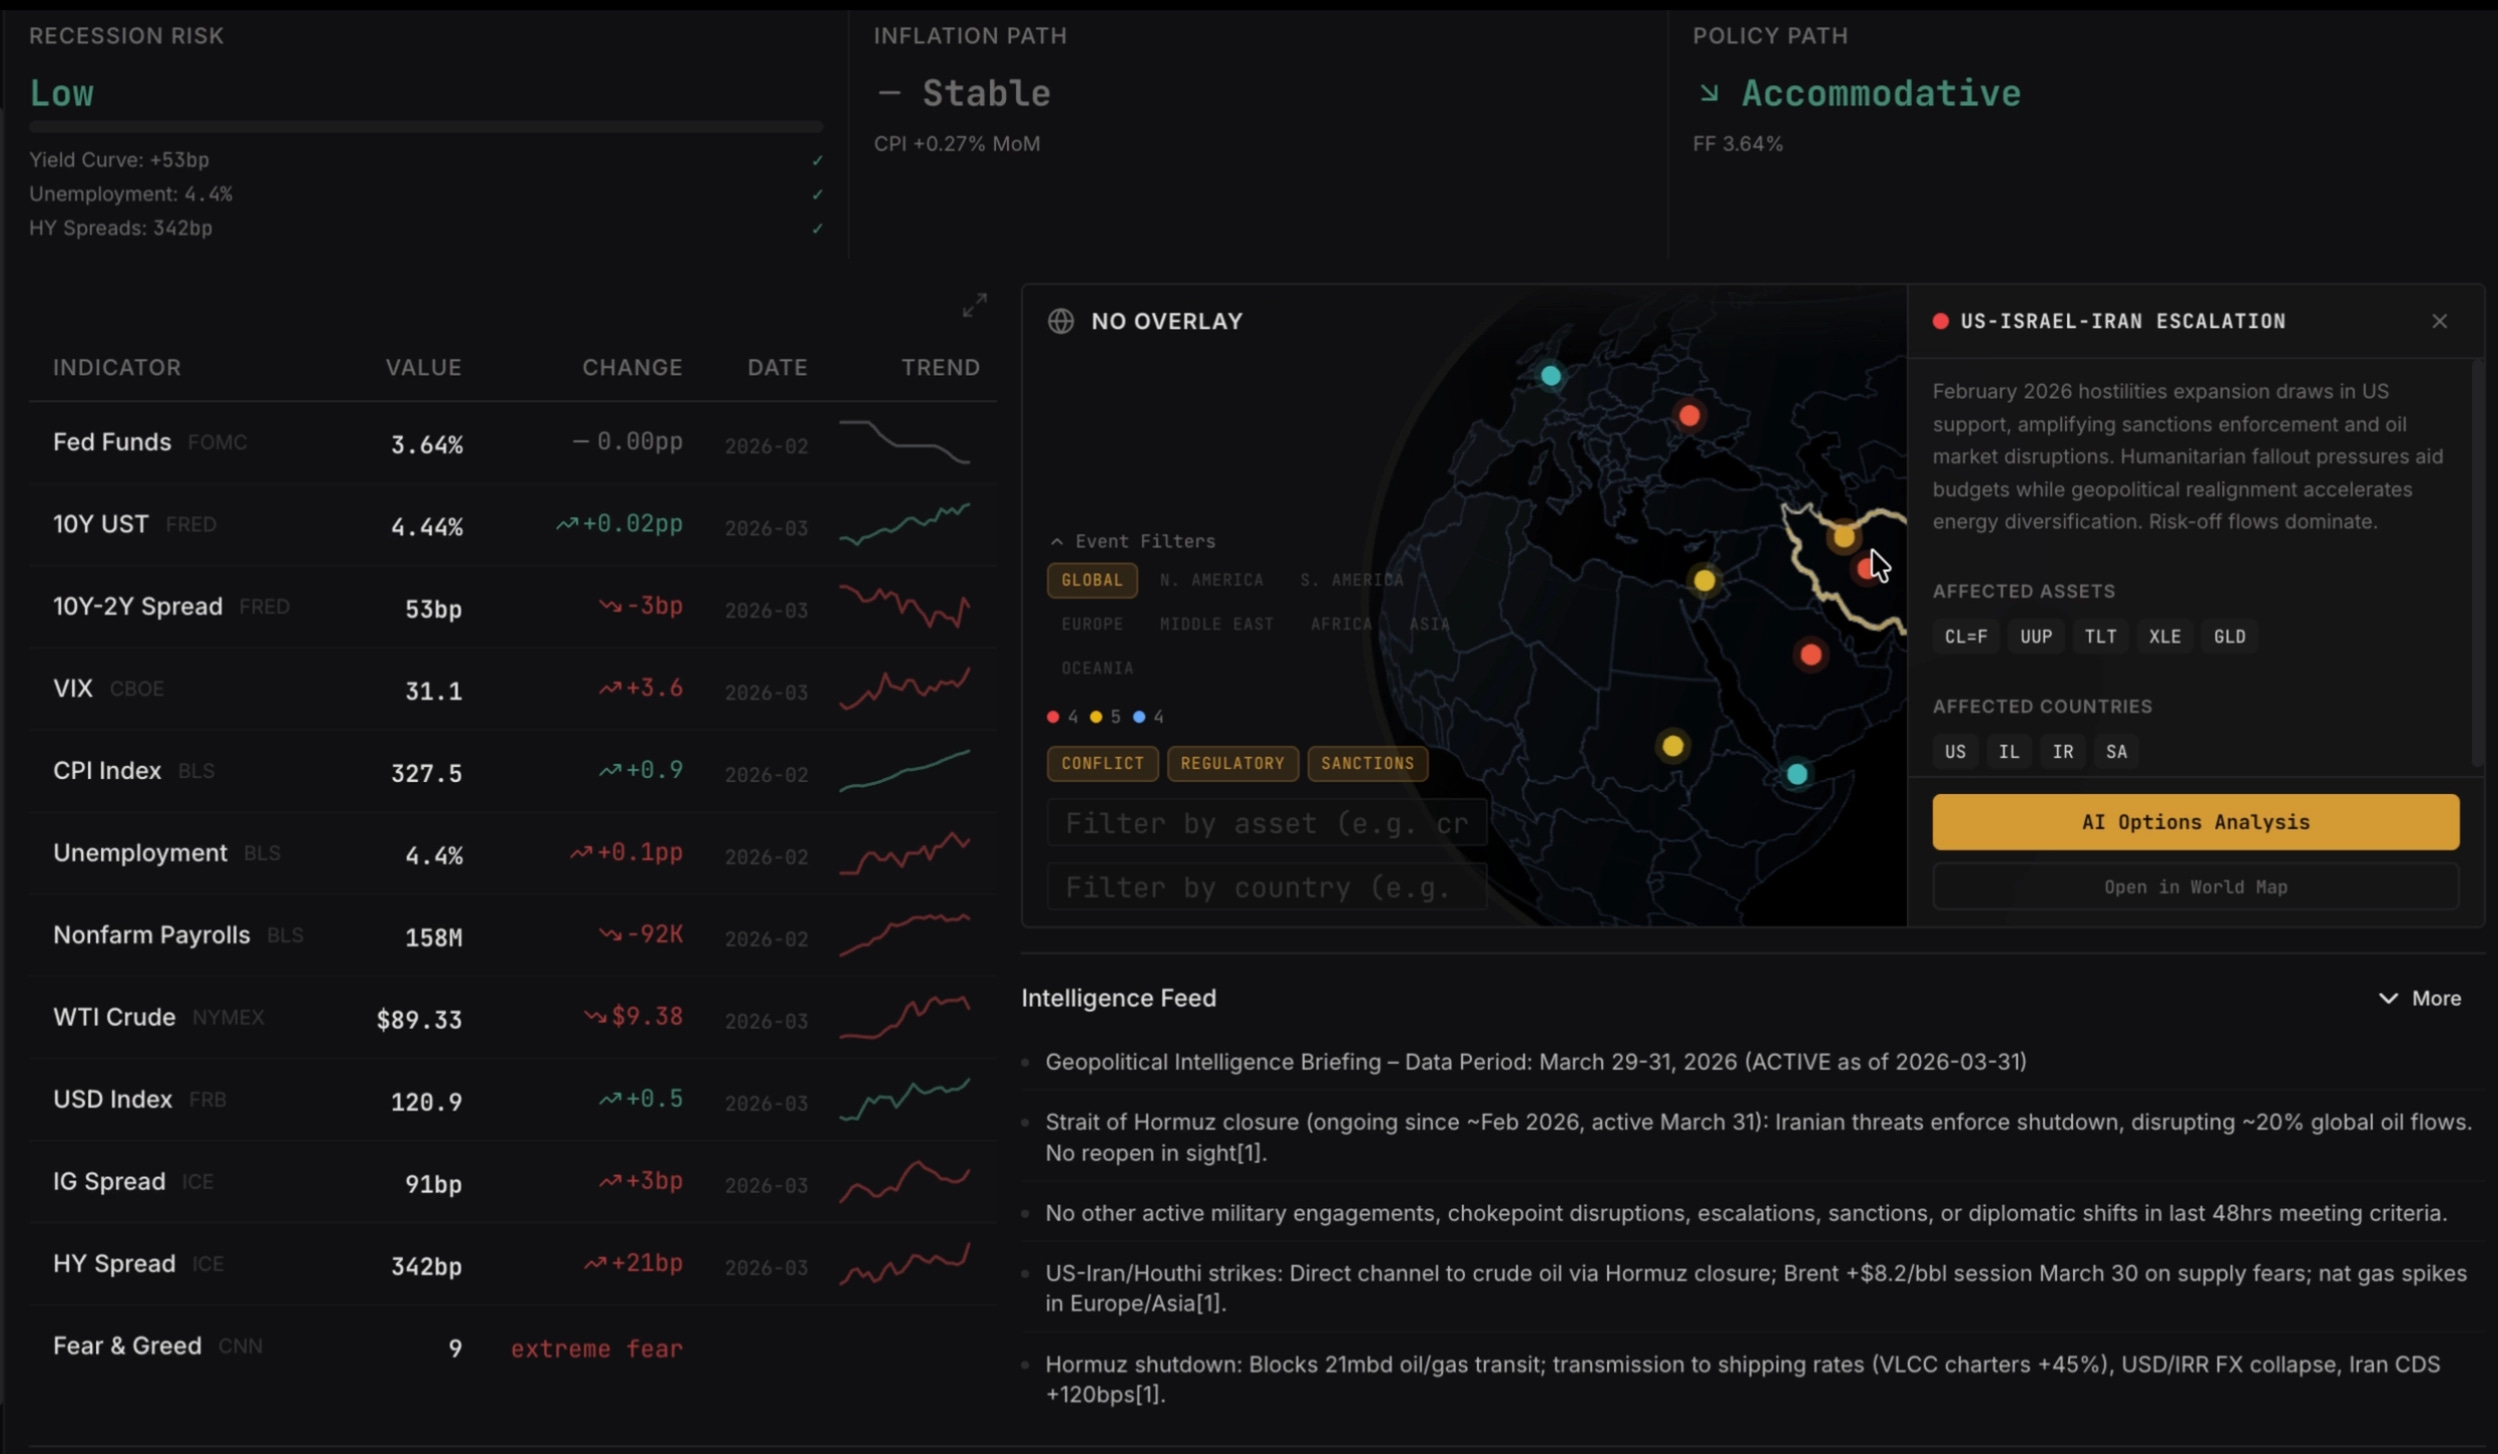Open the NO OVERLAY selector
The image size is (2498, 1454).
(x=1166, y=321)
